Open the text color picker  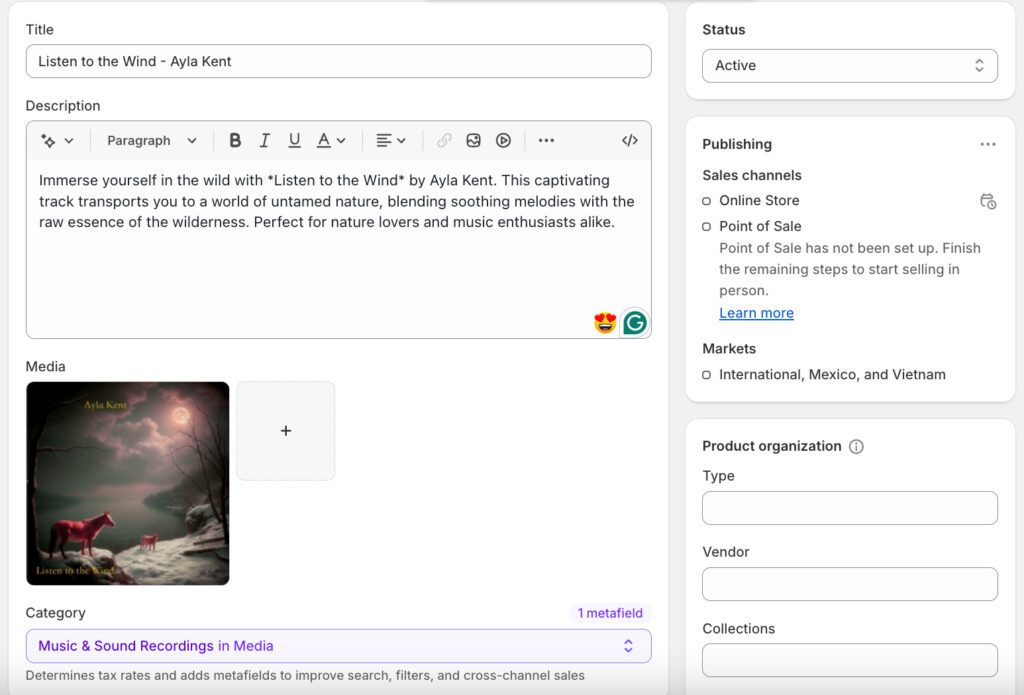tap(331, 141)
